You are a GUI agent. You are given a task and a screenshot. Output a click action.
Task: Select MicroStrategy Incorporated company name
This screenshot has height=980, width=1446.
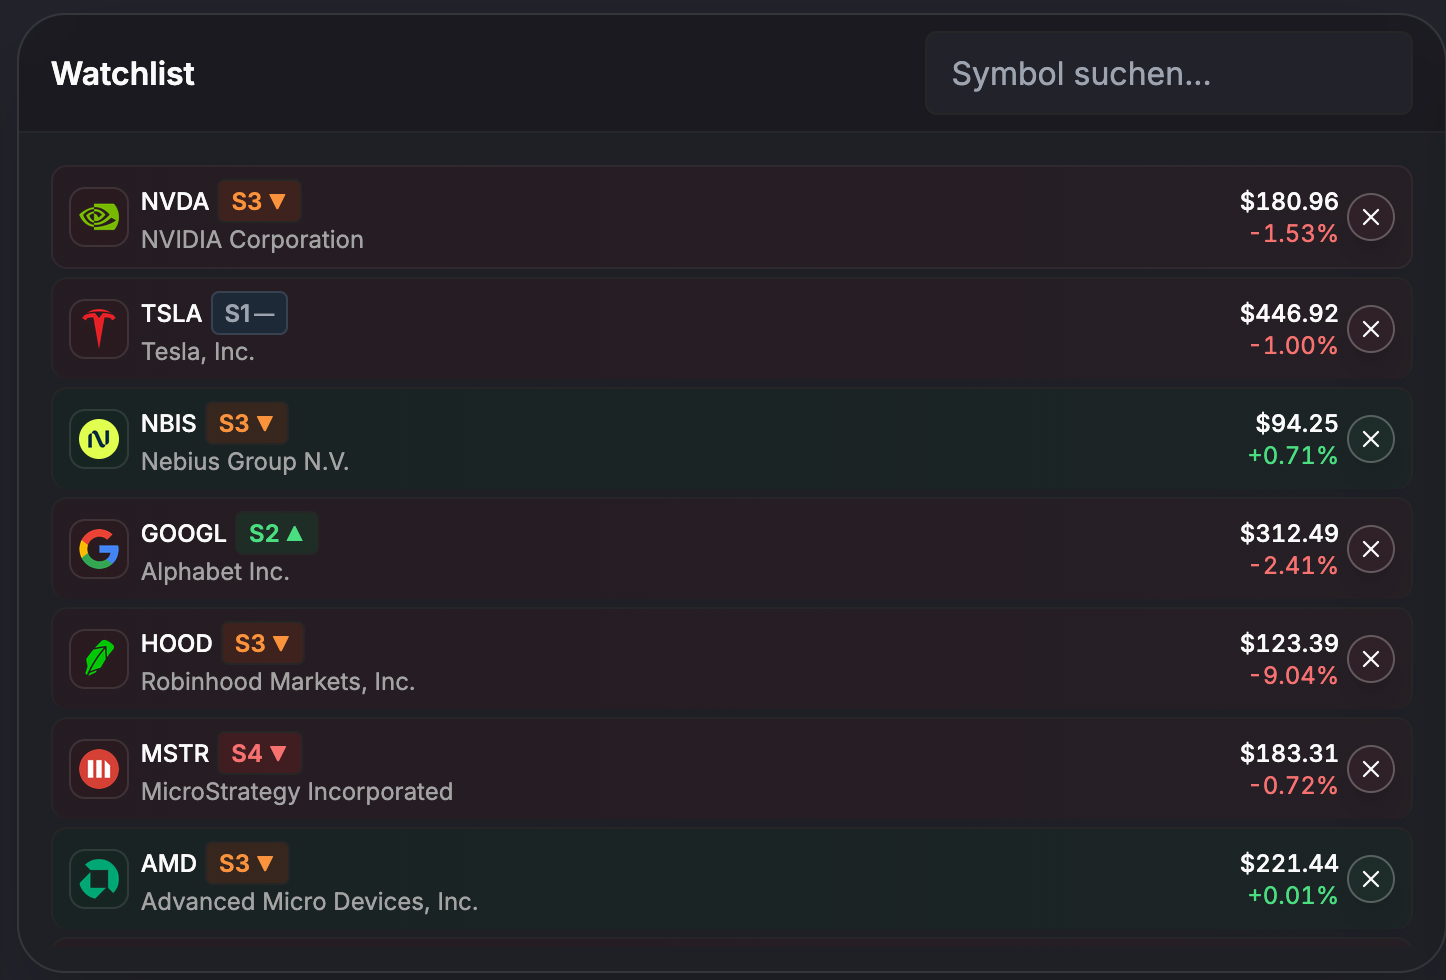(297, 792)
